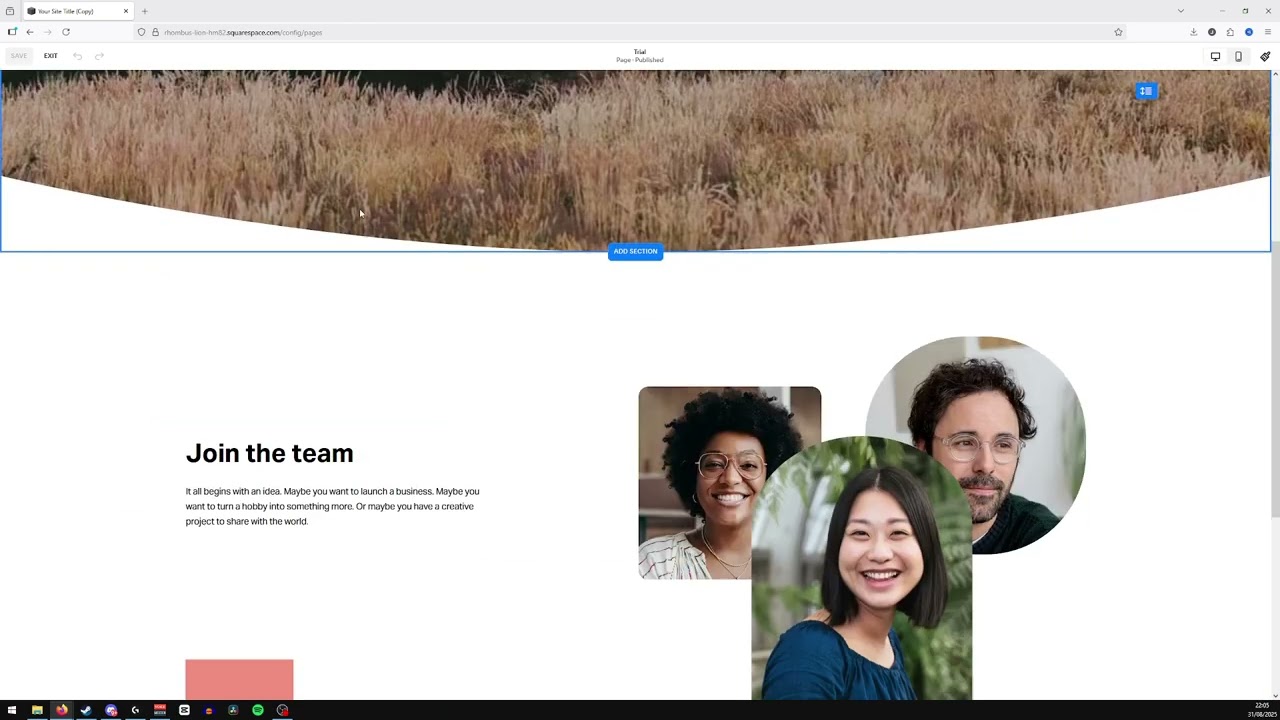1280x720 pixels.
Task: Open the Firefox View icon at top left
Action: 10,11
